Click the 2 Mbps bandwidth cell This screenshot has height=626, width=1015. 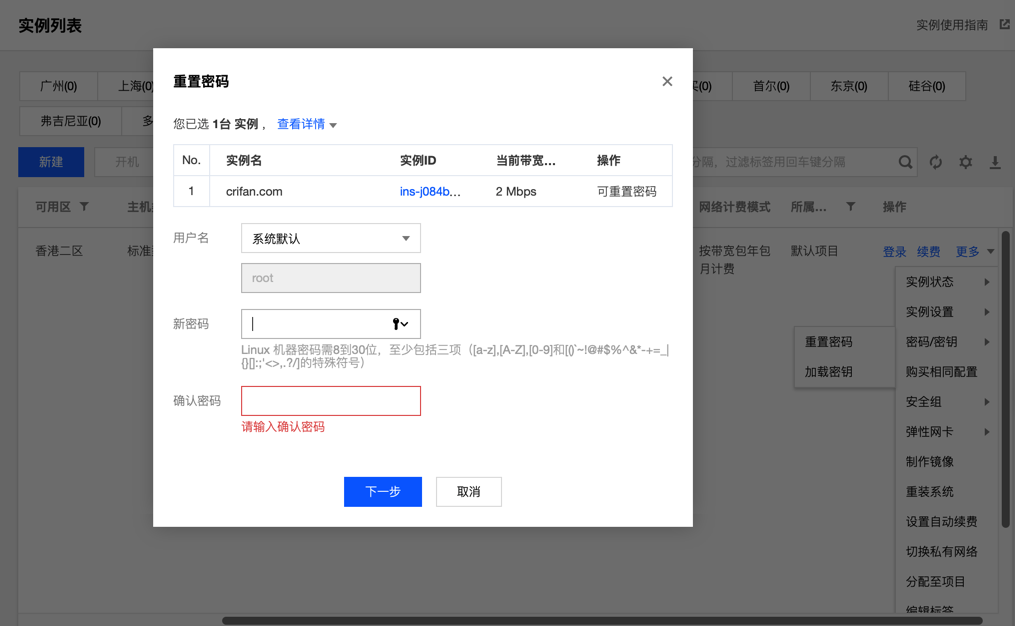point(516,192)
